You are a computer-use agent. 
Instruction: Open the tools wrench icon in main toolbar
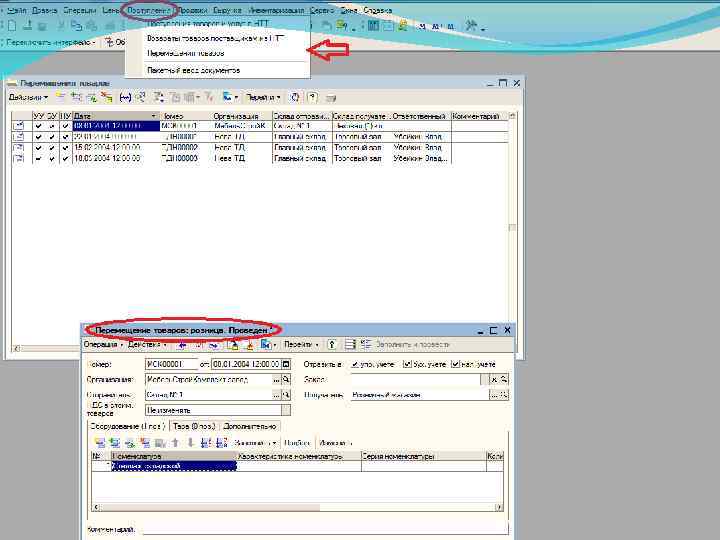tap(472, 26)
